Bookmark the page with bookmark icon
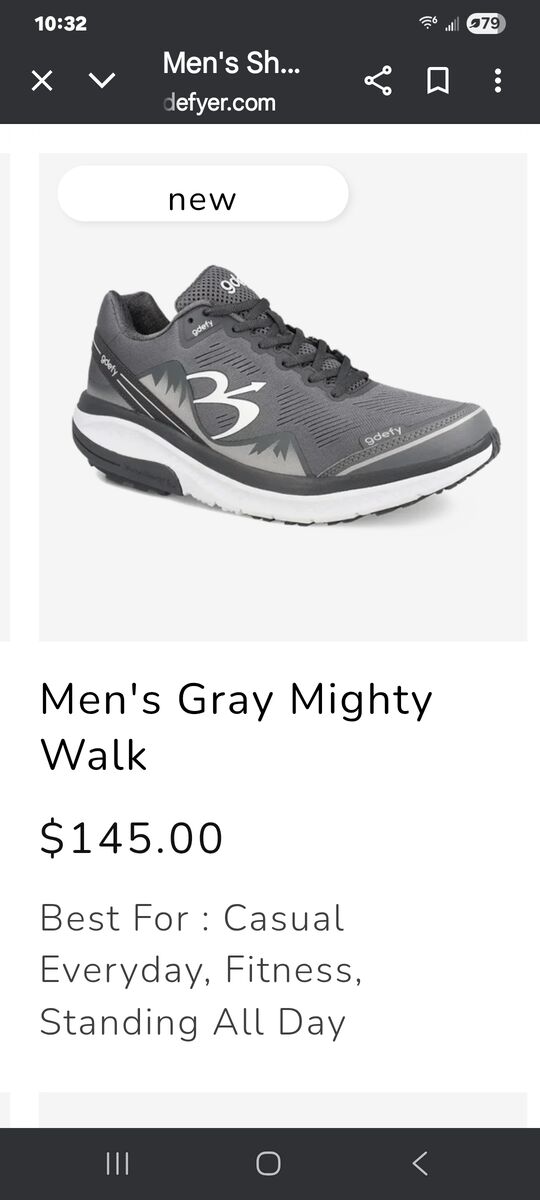The height and width of the screenshot is (1200, 540). pyautogui.click(x=438, y=81)
